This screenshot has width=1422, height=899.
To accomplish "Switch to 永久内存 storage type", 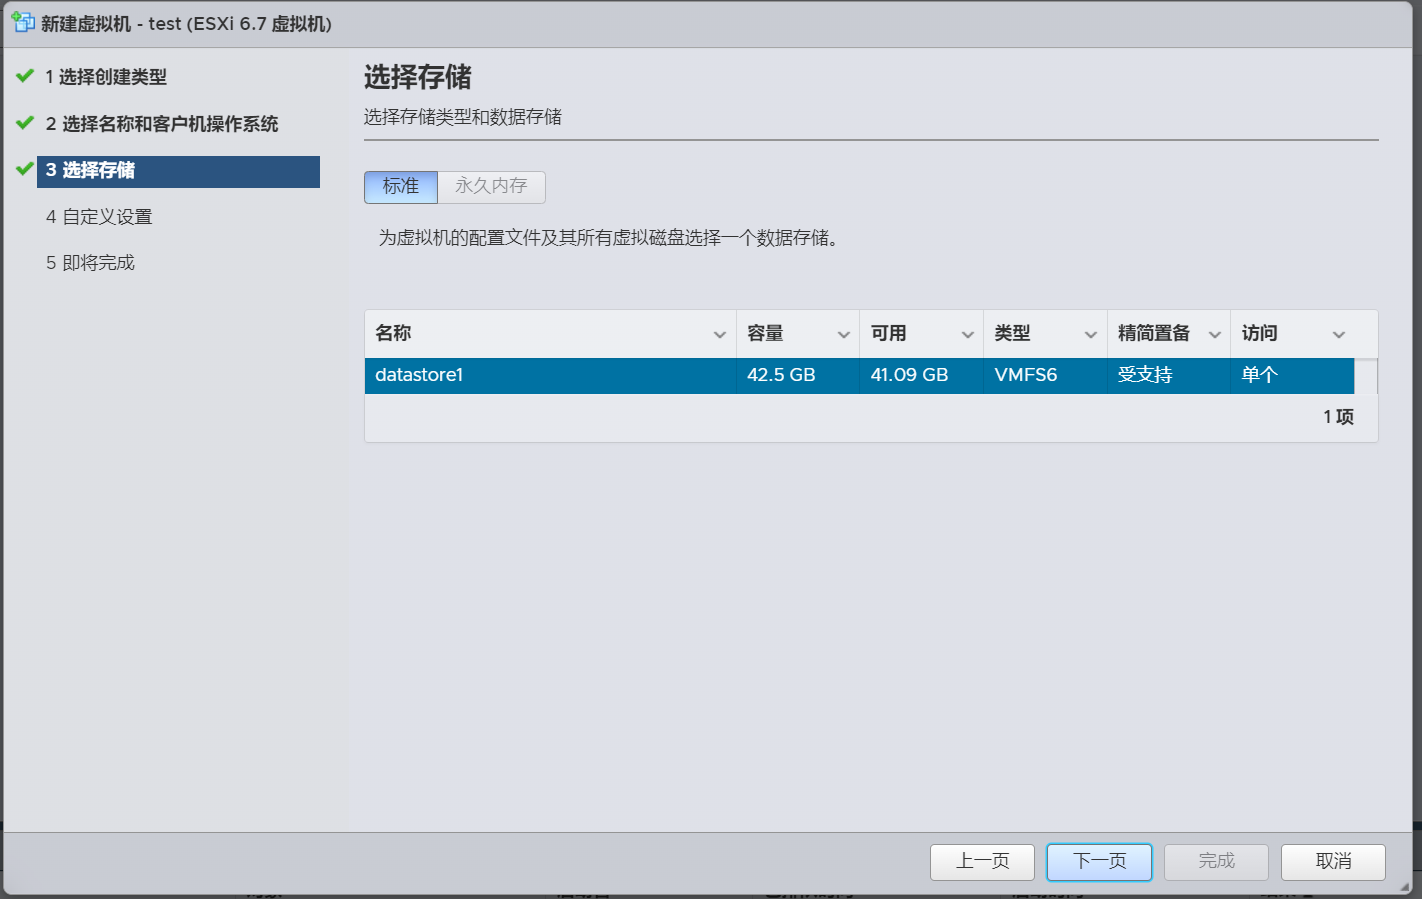I will [x=491, y=187].
